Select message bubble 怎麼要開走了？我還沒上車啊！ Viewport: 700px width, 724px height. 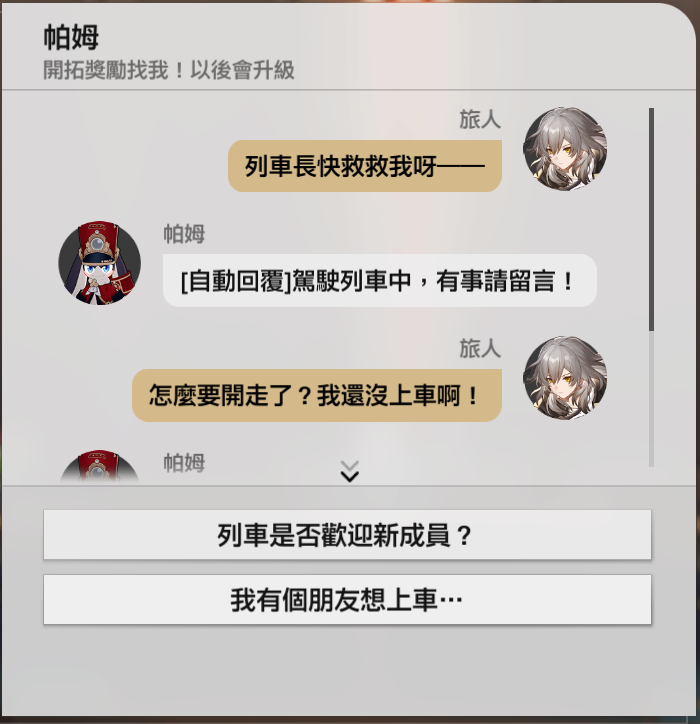point(317,395)
